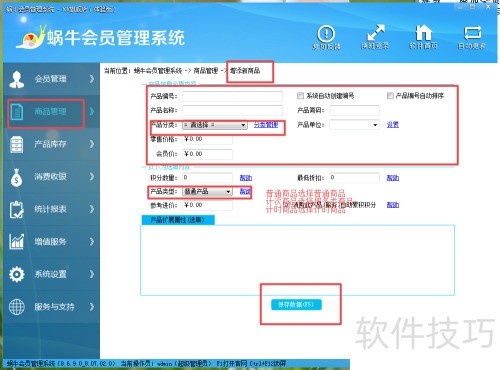Click the exclamation-mark help icon in header
This screenshot has width=500, height=370.
326,34
